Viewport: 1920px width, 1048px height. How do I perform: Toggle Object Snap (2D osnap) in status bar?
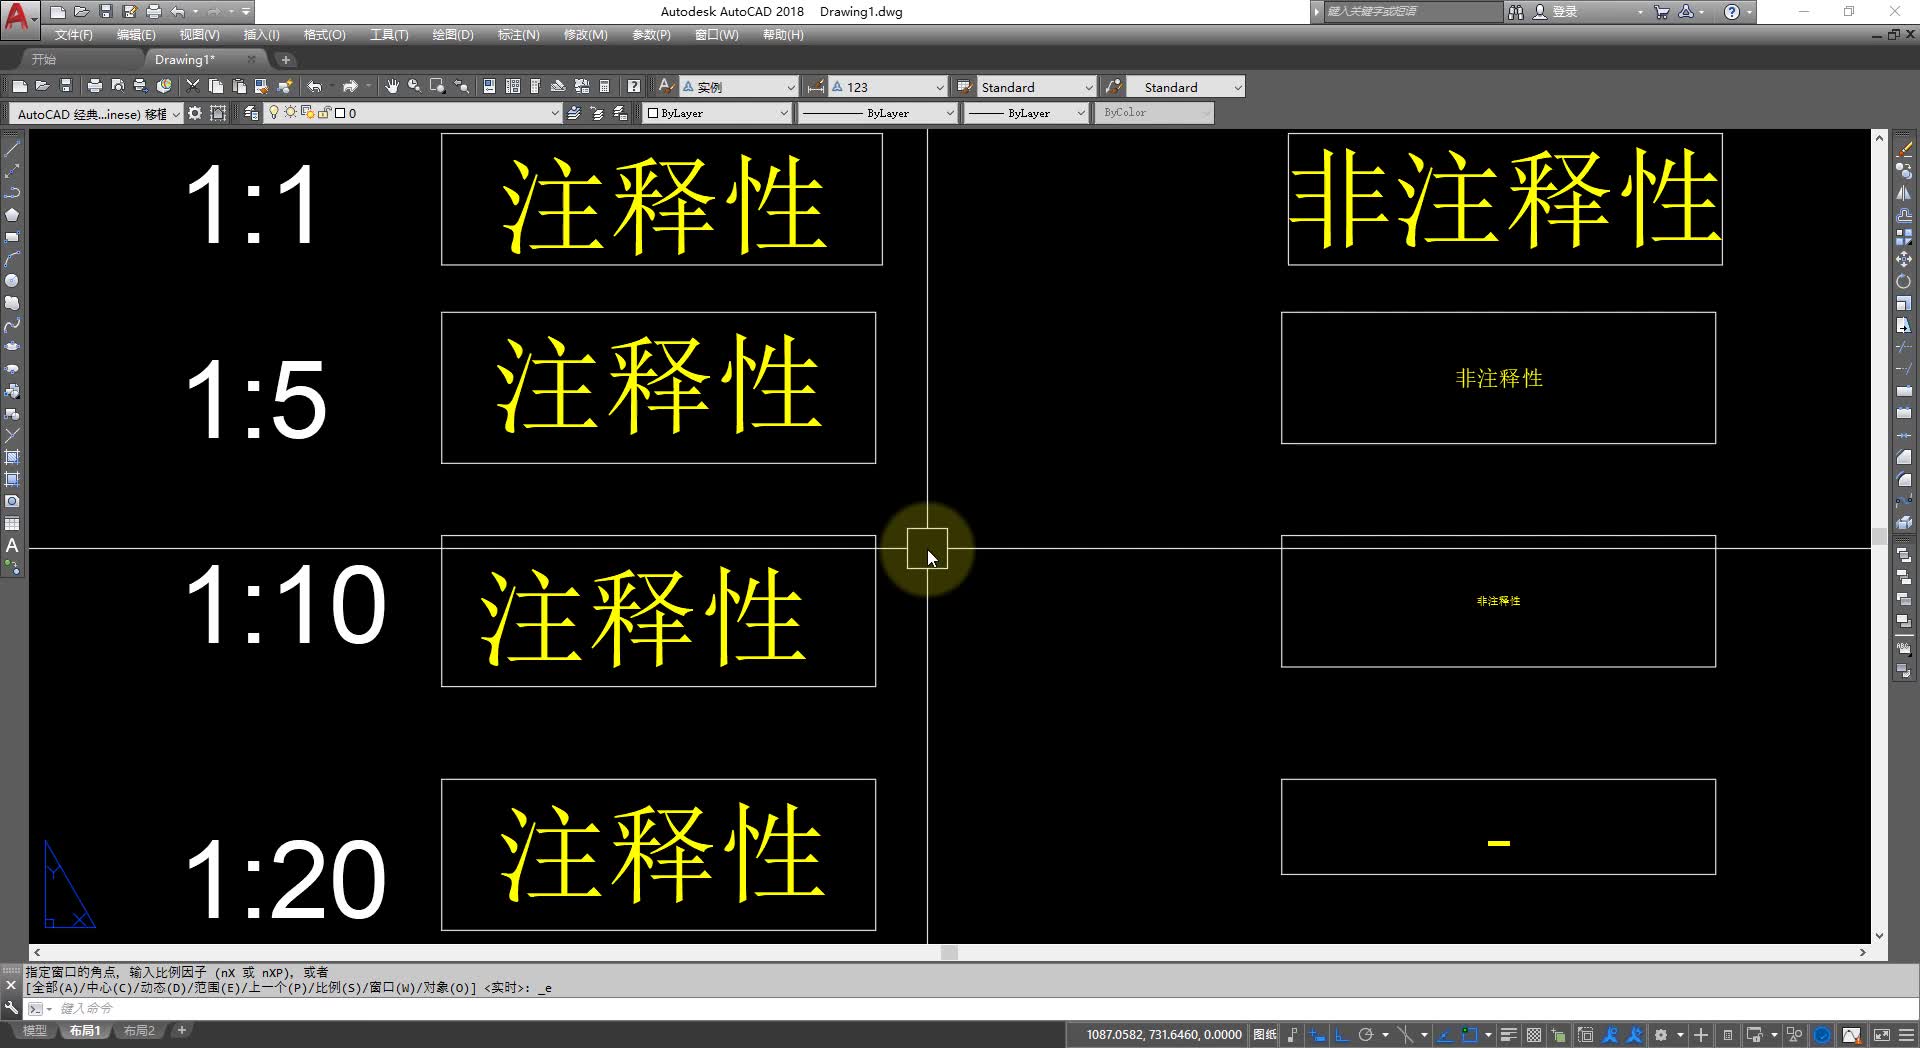1469,1034
